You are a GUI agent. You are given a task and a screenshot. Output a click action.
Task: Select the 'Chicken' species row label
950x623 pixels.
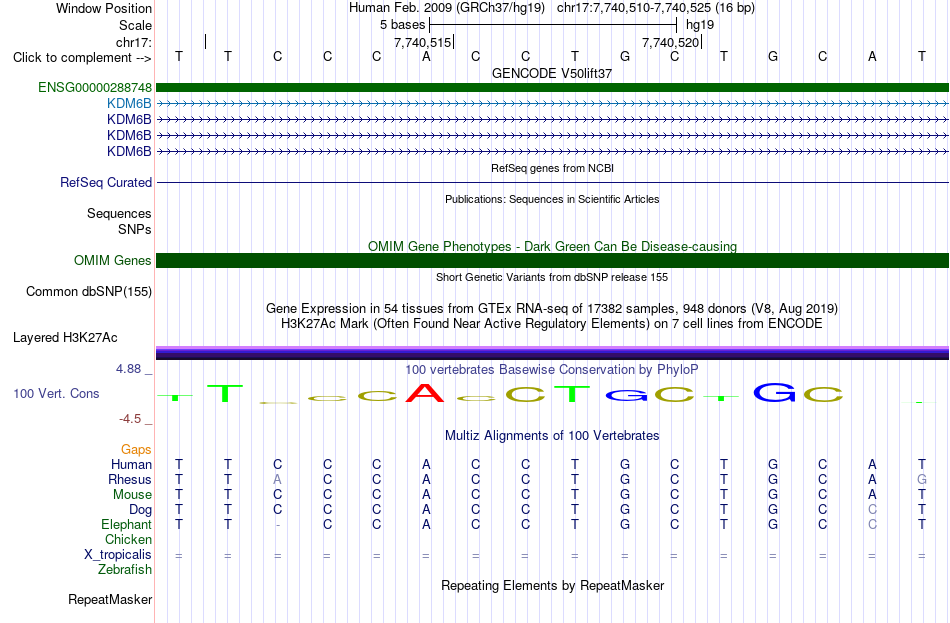[128, 539]
